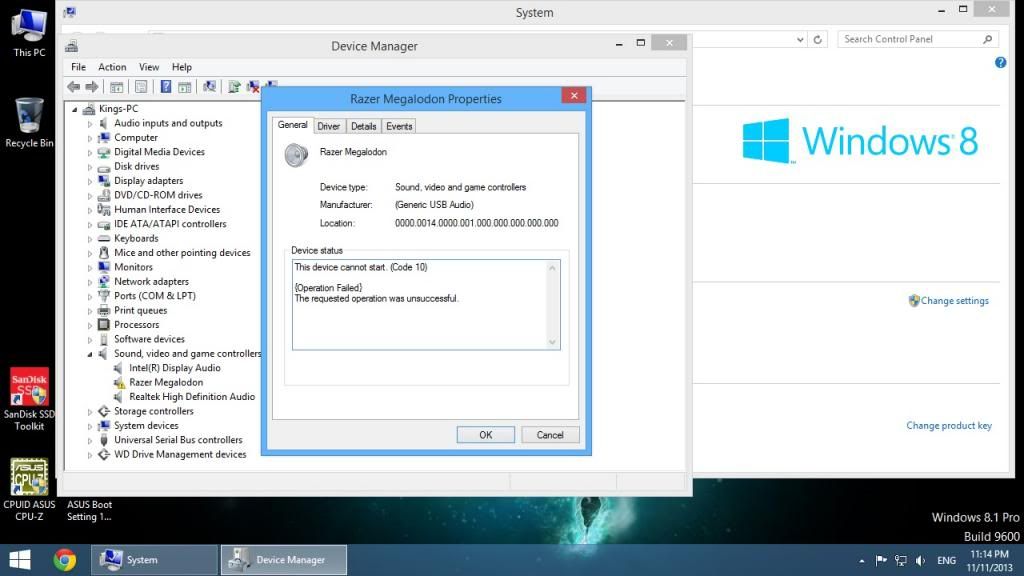Image resolution: width=1024 pixels, height=576 pixels.
Task: Scan for hardware changes via toolbar icon
Action: (x=209, y=87)
